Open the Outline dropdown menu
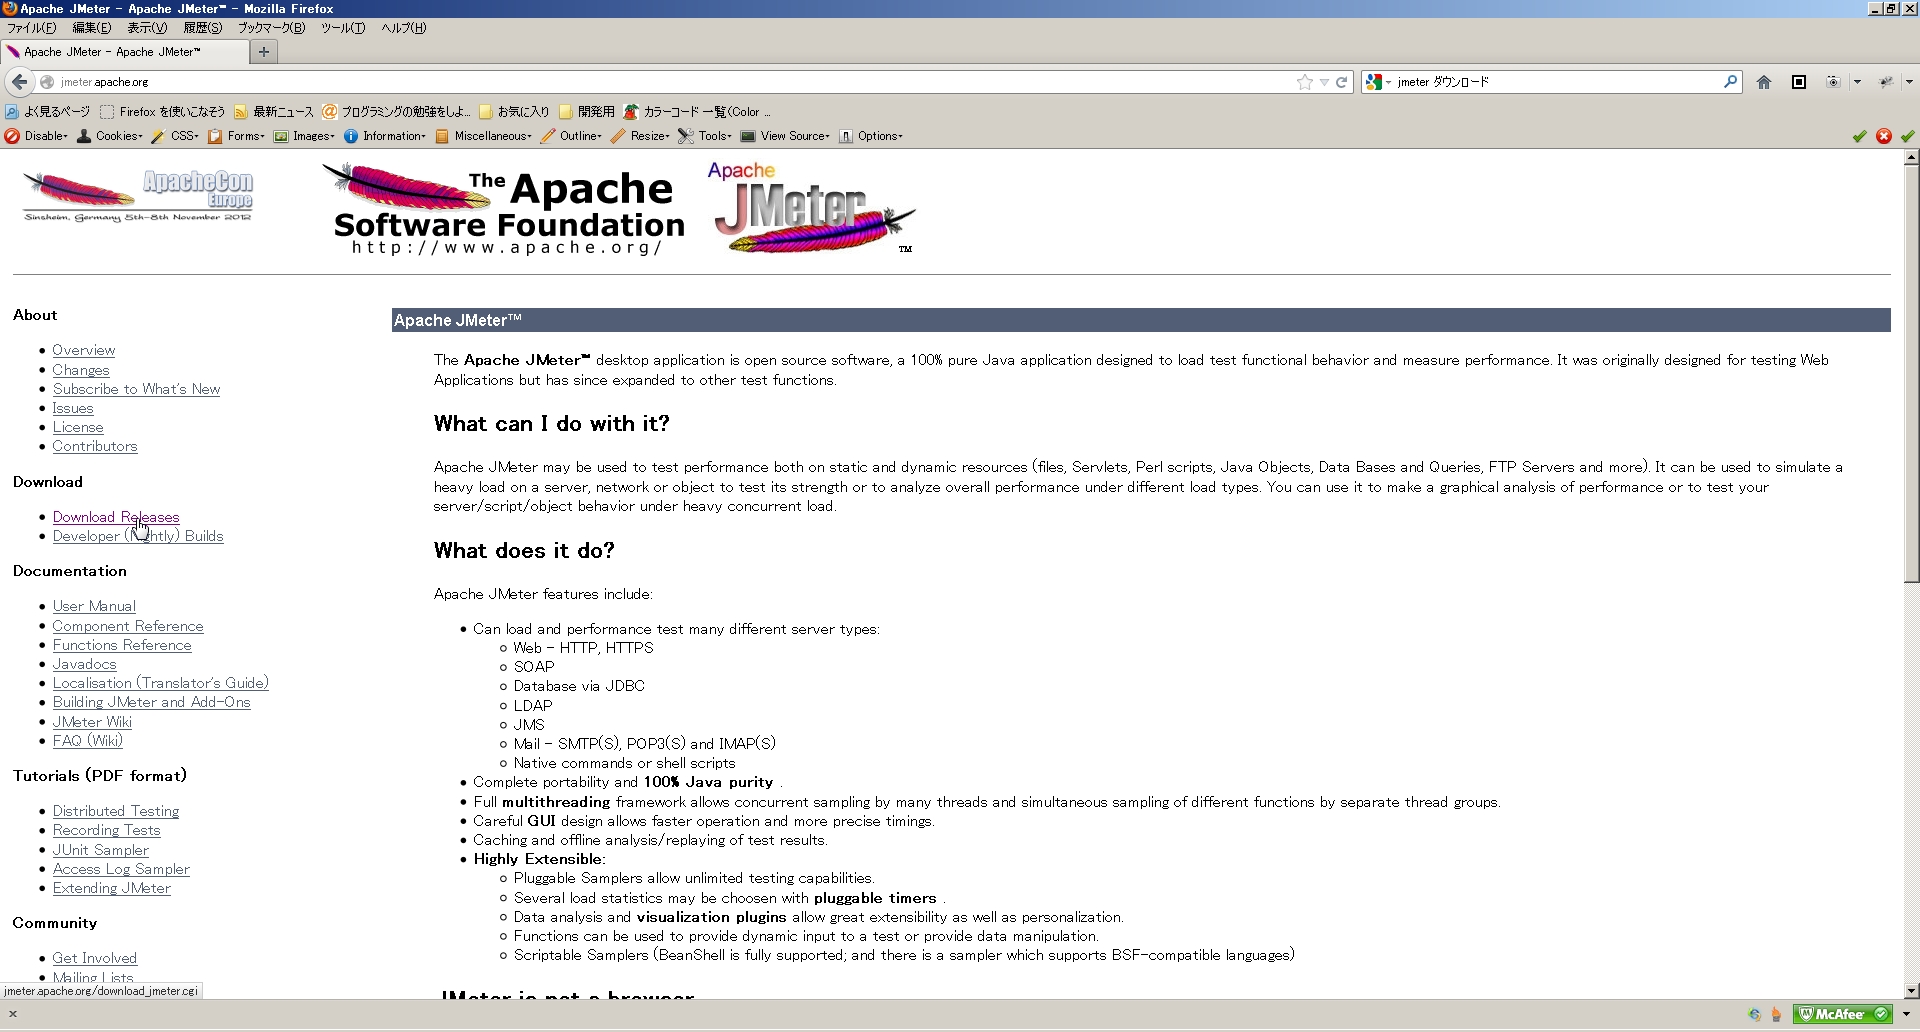Screen dimensions: 1920x1032 click(571, 136)
